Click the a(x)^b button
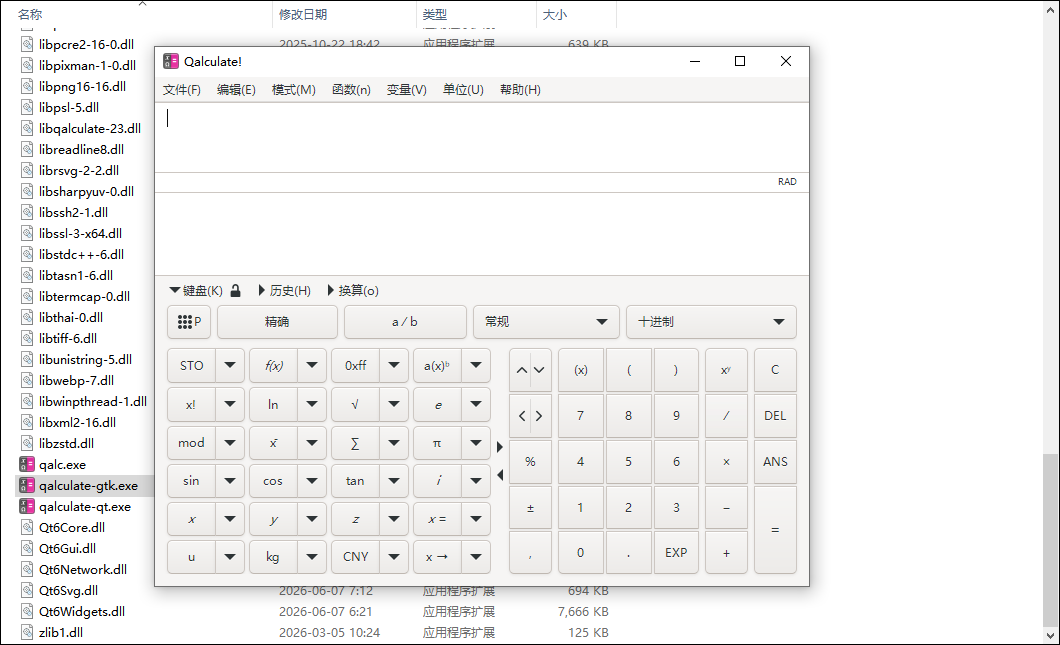This screenshot has height=645, width=1060. 437,366
